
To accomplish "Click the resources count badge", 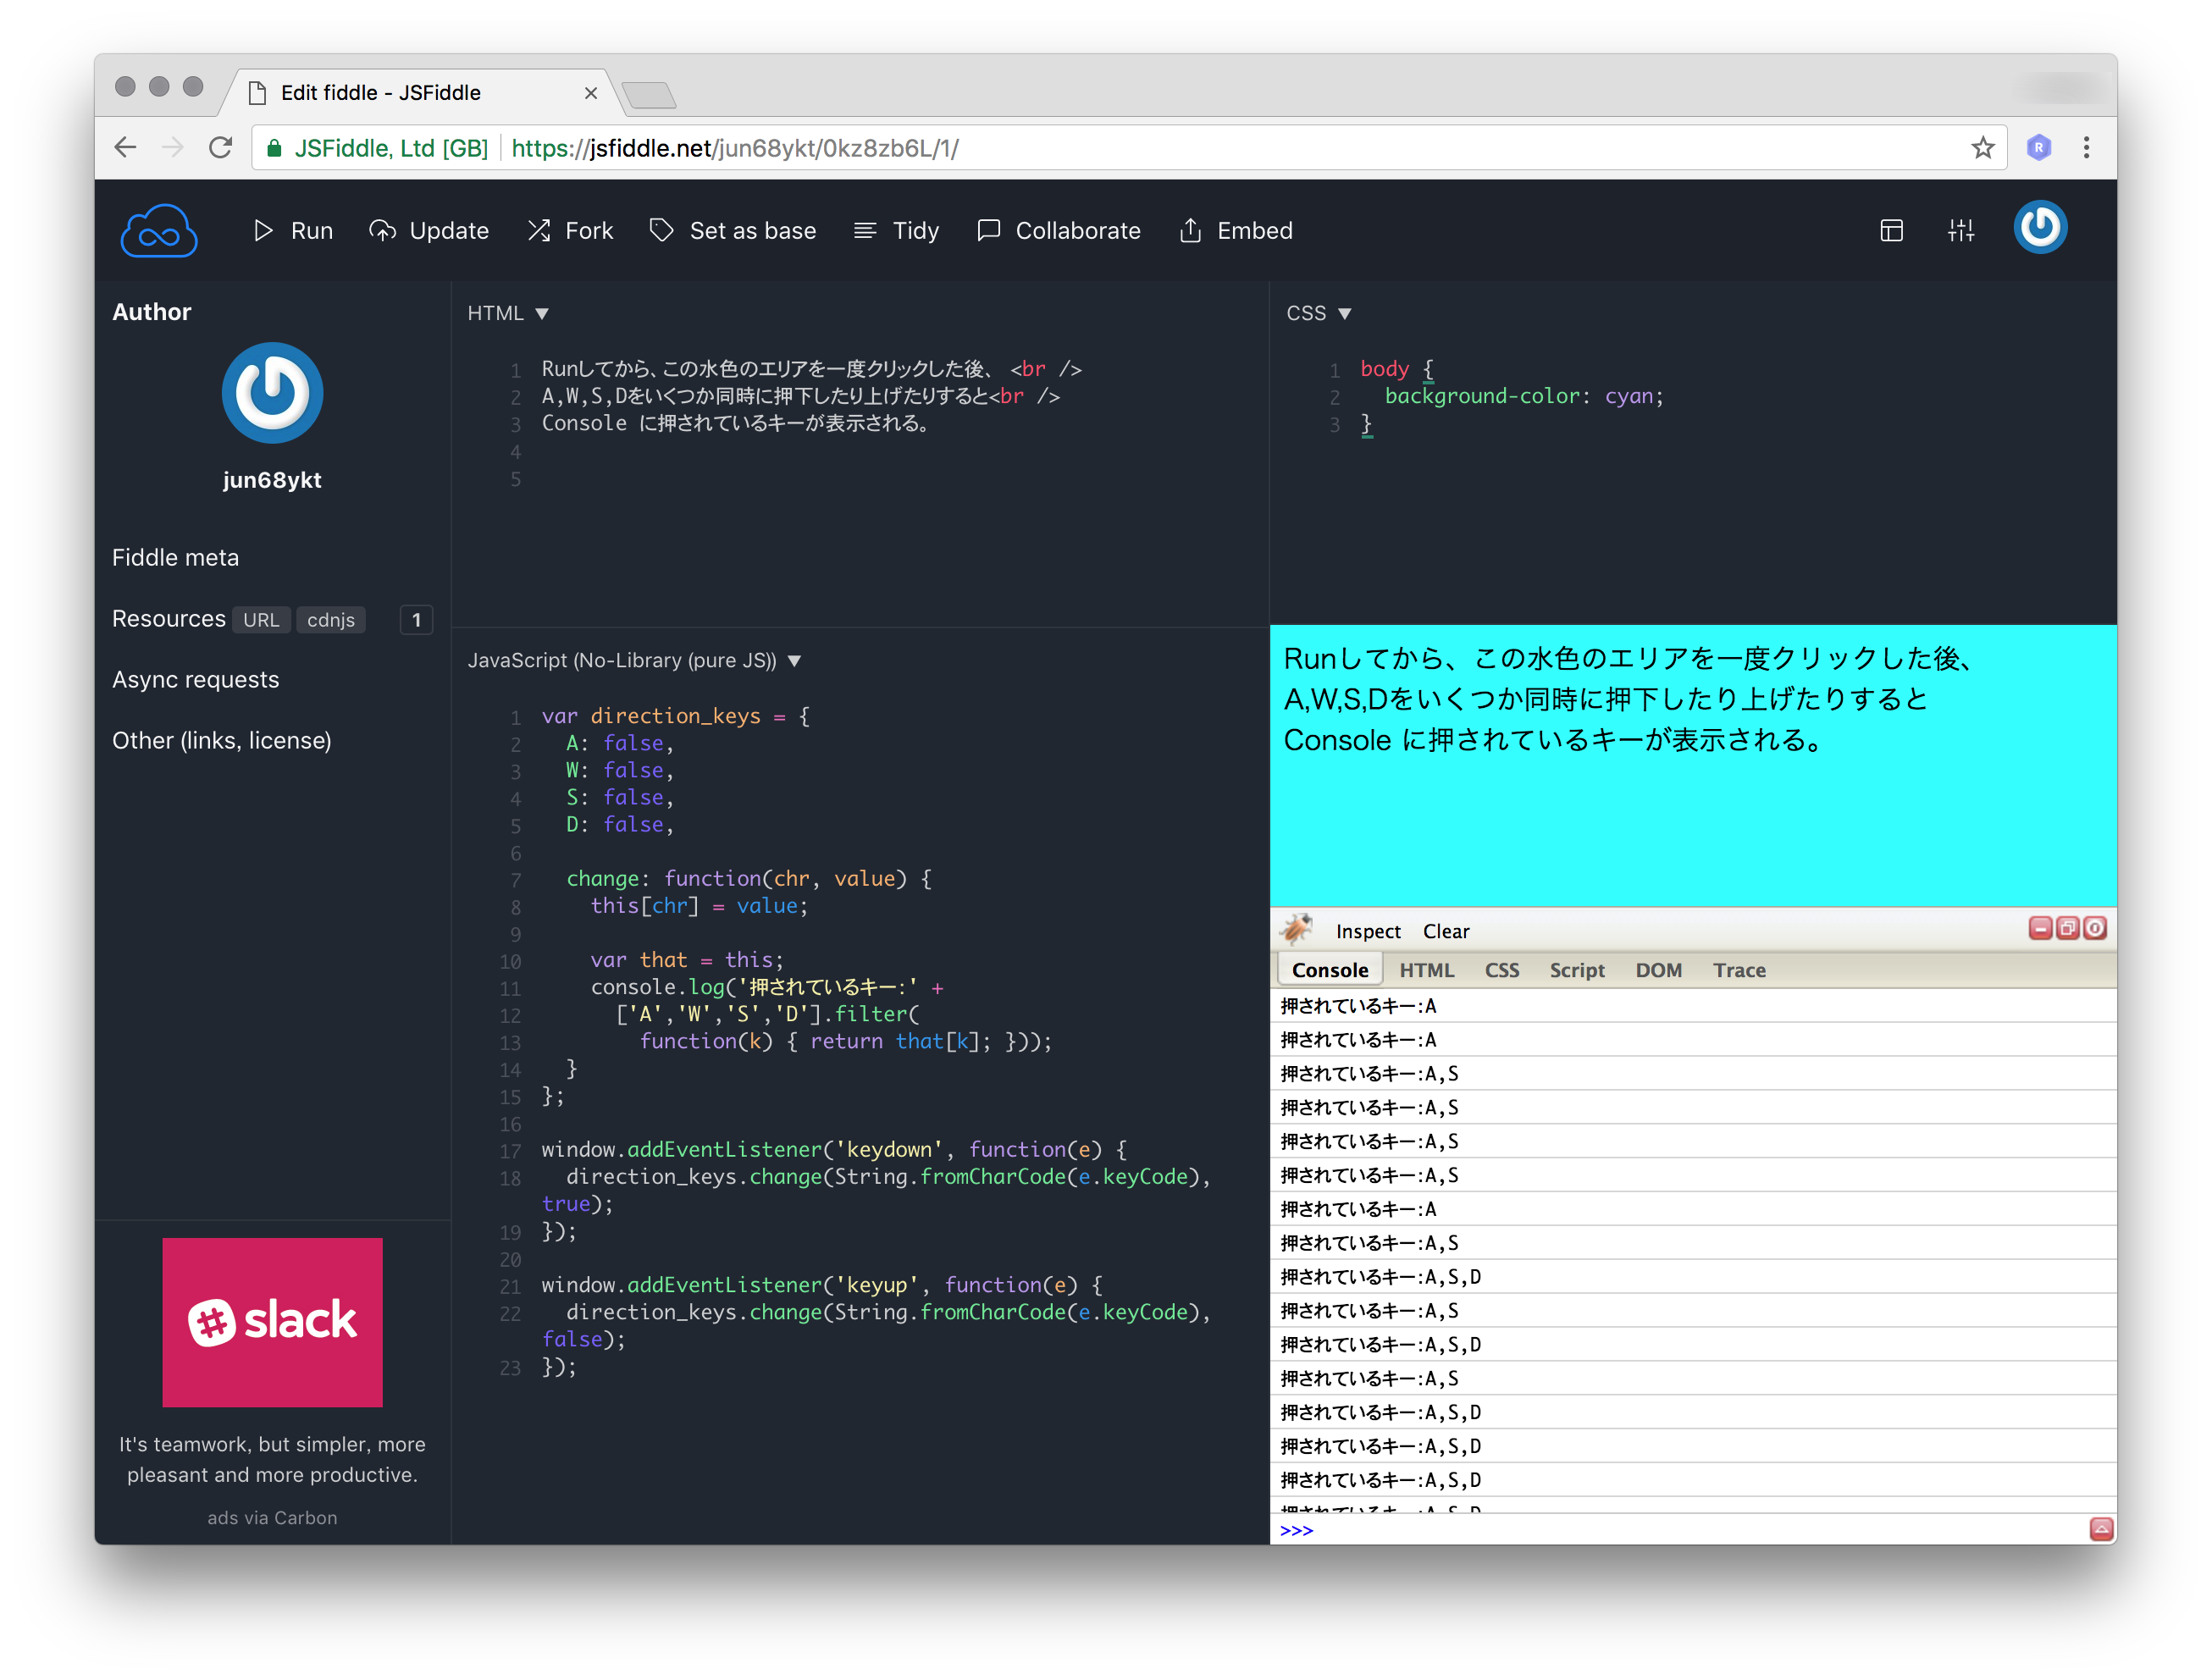I will (x=416, y=620).
